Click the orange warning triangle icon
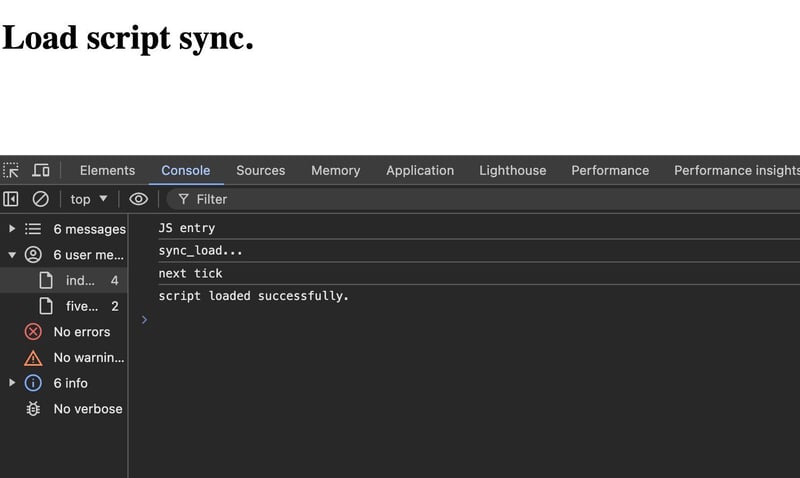Screen dimensions: 800x478 [33, 358]
